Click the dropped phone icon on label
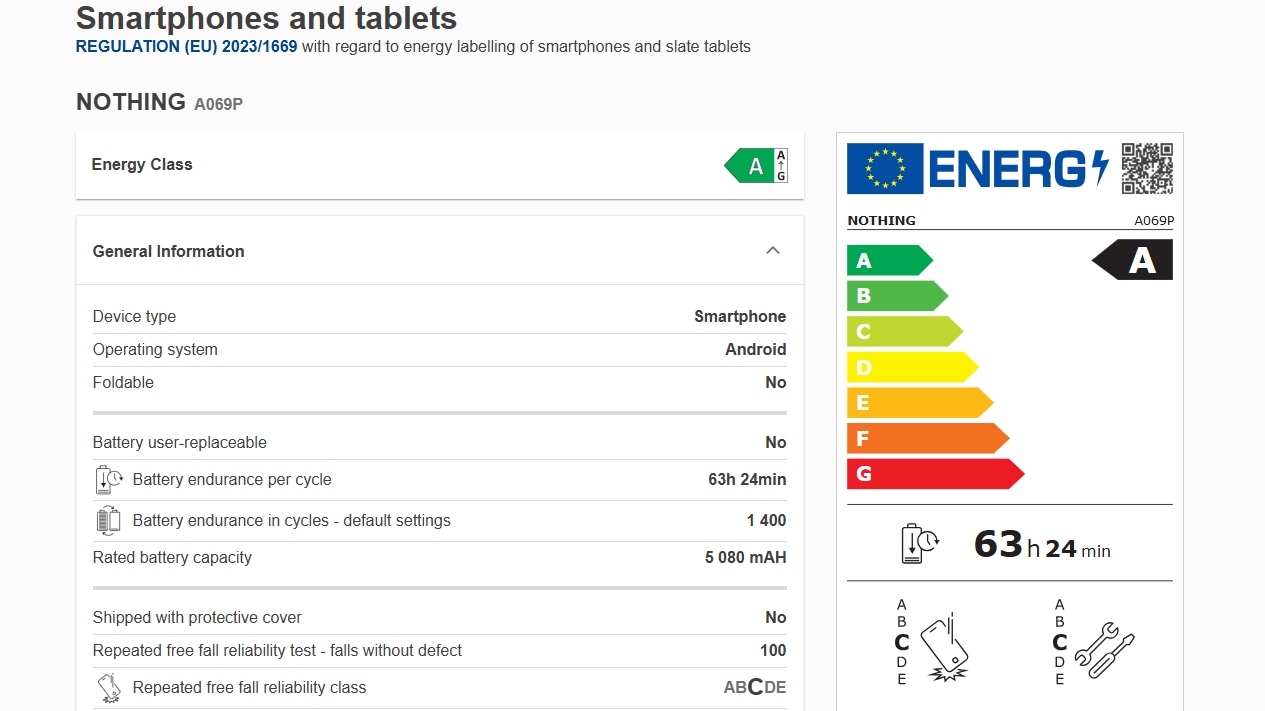The image size is (1265, 711). [x=944, y=648]
